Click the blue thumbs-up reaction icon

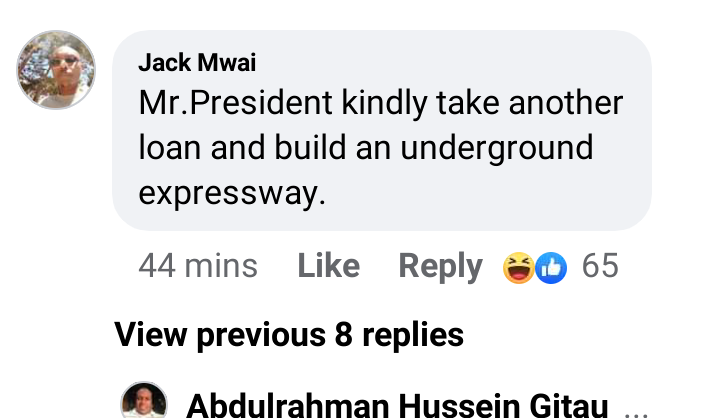tap(551, 267)
